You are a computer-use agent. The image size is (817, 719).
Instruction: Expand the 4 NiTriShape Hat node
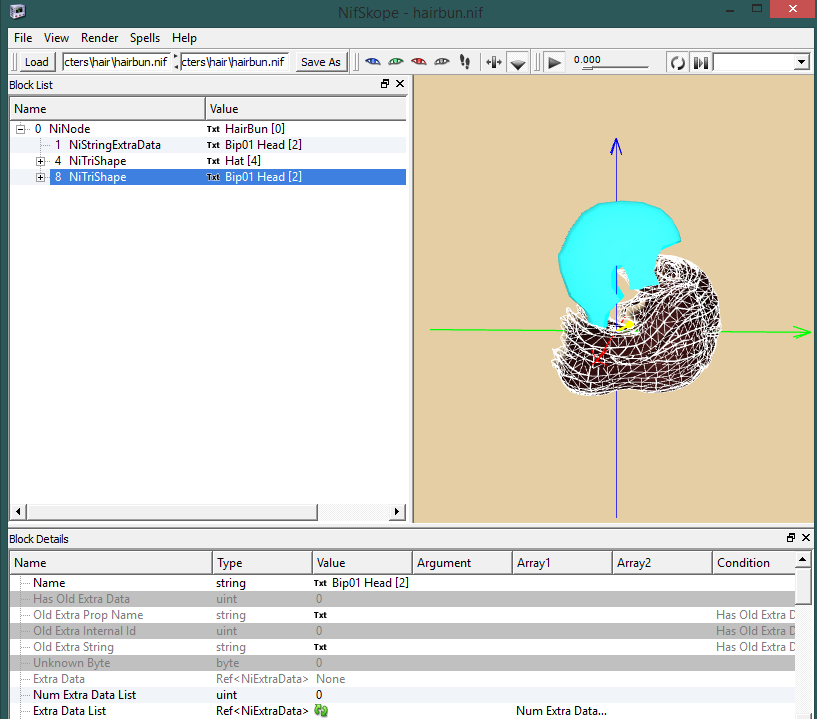(x=41, y=161)
